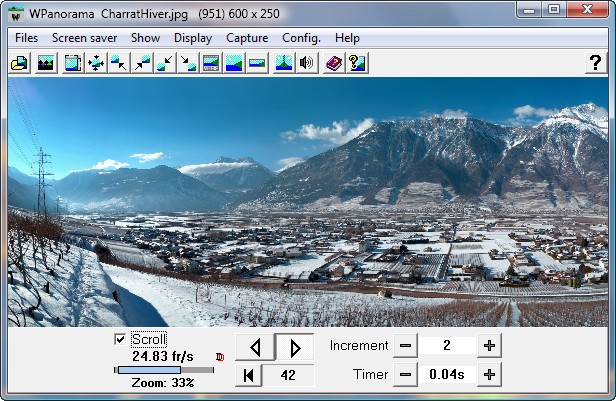616x401 pixels.
Task: Open the Files menu
Action: [x=26, y=38]
